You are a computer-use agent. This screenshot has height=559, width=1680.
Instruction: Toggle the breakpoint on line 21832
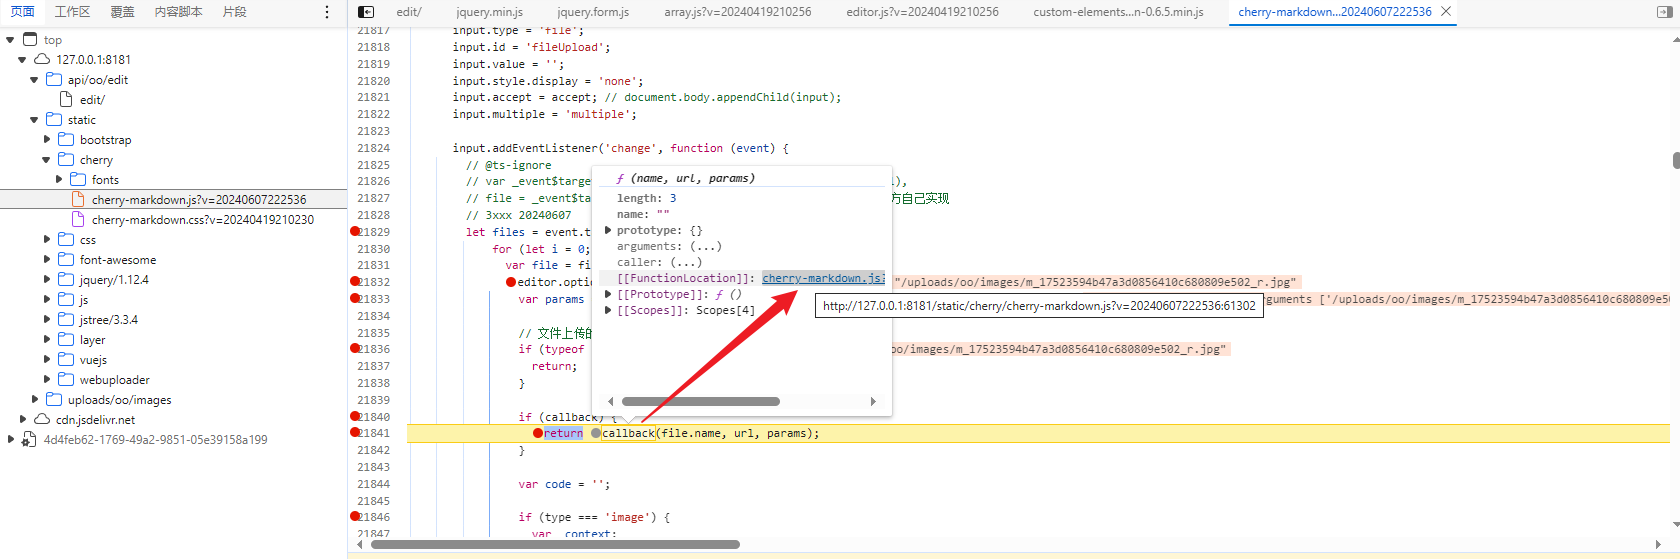(355, 282)
